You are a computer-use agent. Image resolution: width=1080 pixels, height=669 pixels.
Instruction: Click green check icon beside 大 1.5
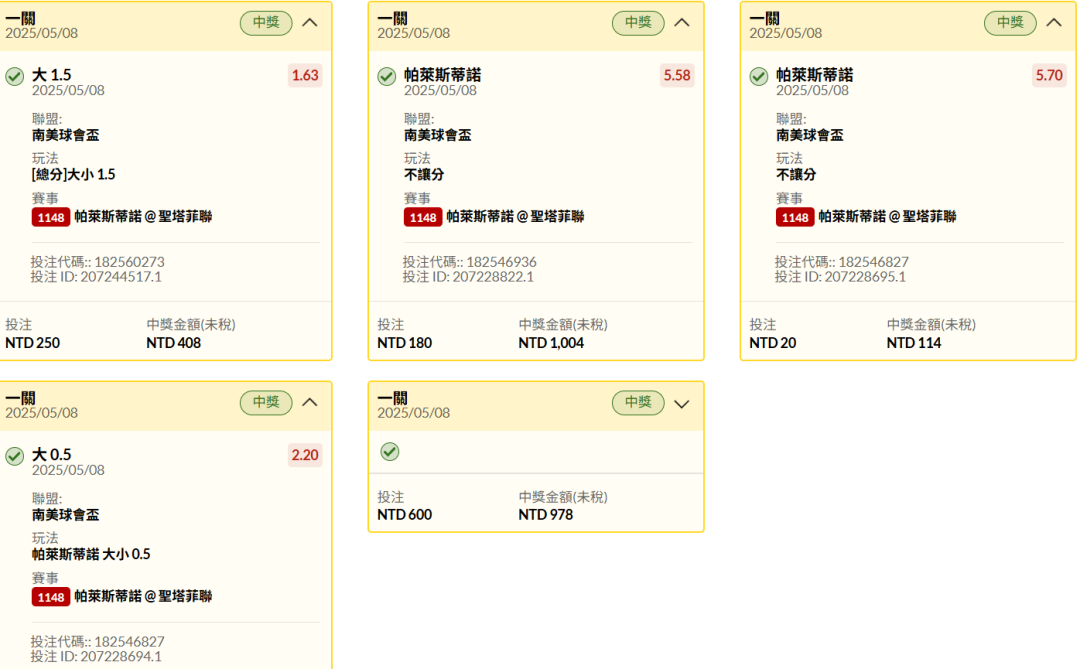point(14,76)
